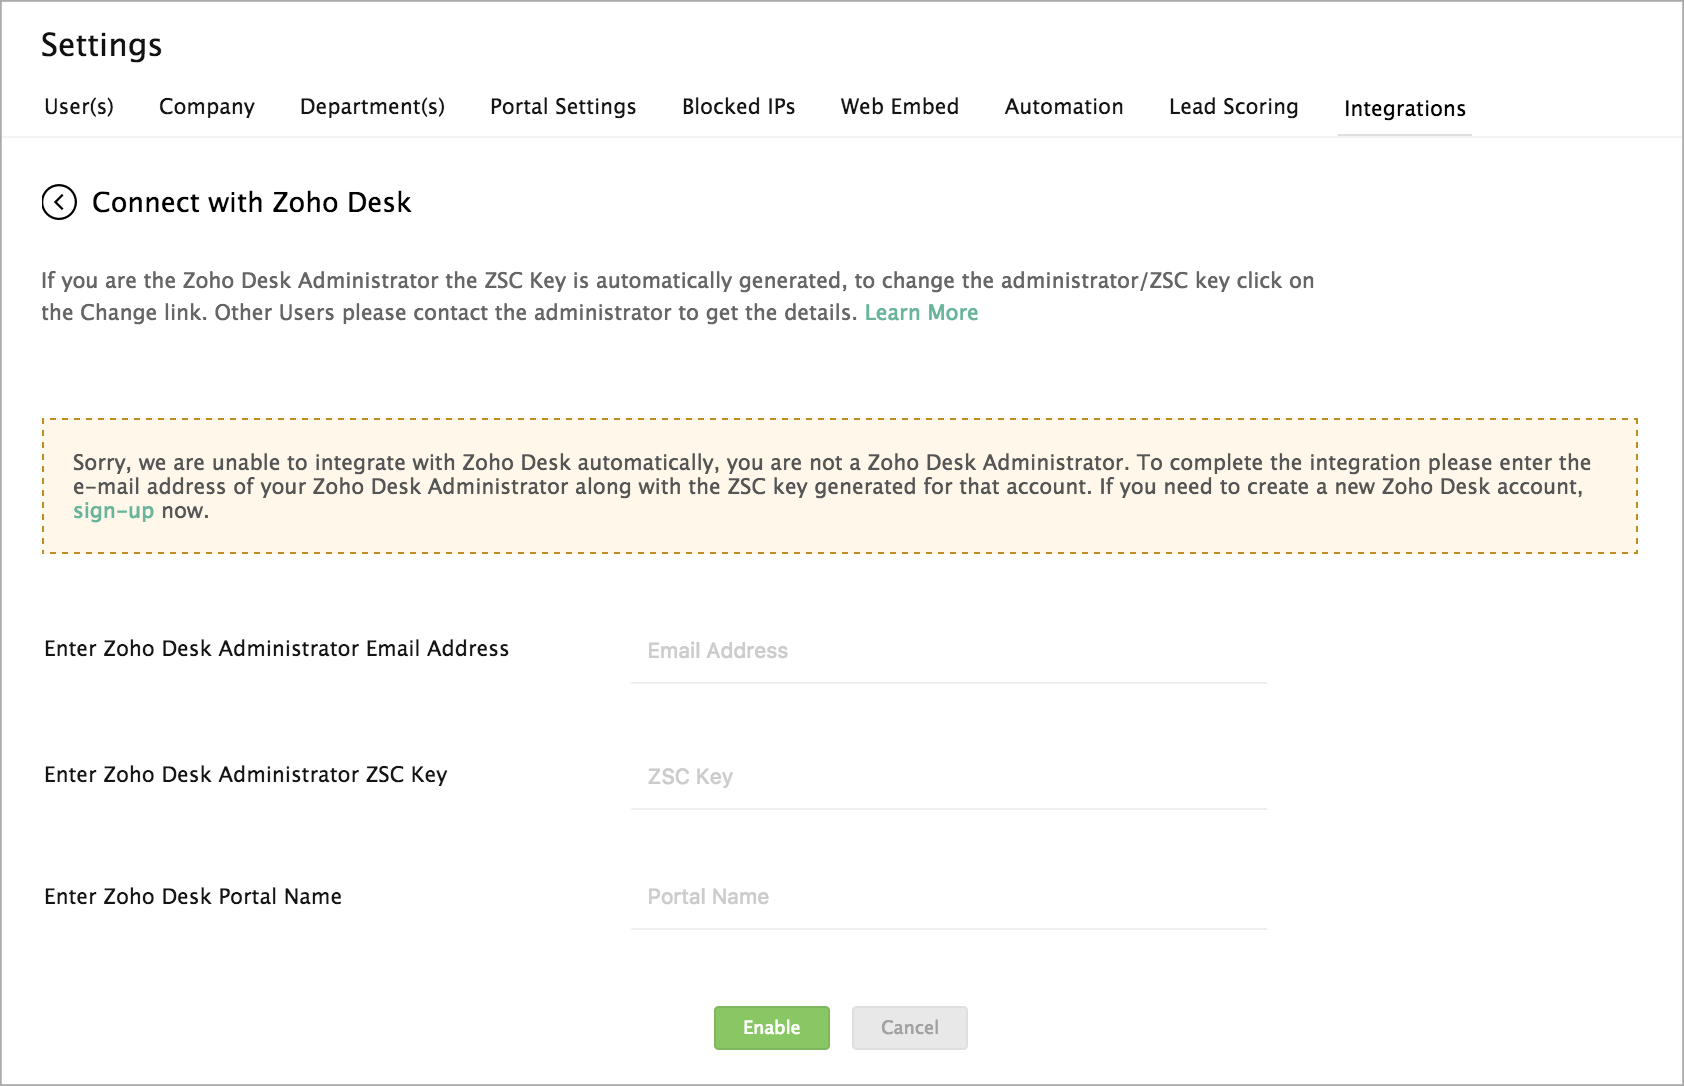Click the Connect with Zoho Desk heading
This screenshot has height=1086, width=1684.
(x=251, y=202)
